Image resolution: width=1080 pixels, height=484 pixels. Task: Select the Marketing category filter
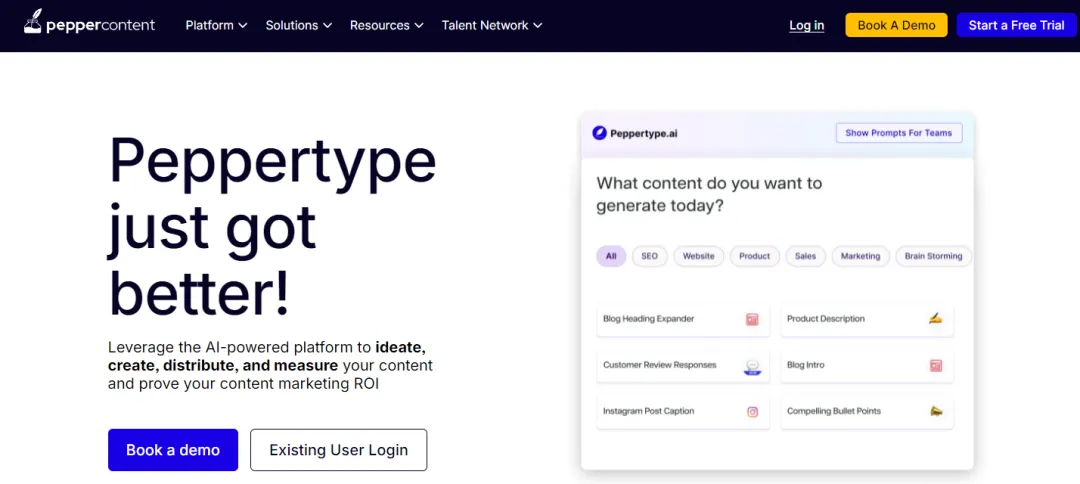pyautogui.click(x=860, y=256)
